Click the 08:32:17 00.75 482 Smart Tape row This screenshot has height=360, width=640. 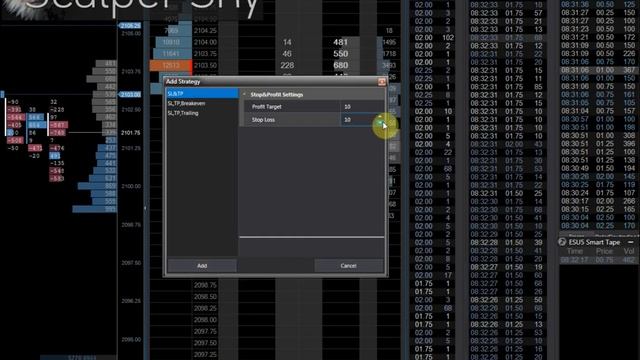[598, 260]
